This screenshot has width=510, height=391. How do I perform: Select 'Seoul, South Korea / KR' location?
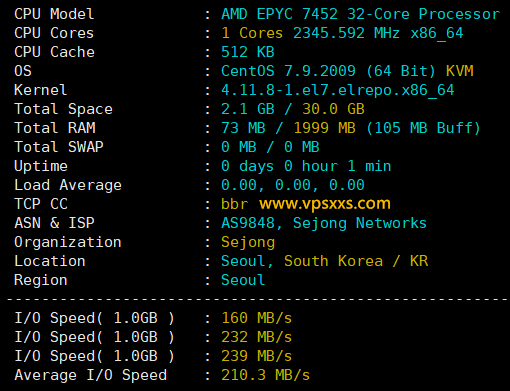[x=325, y=261]
